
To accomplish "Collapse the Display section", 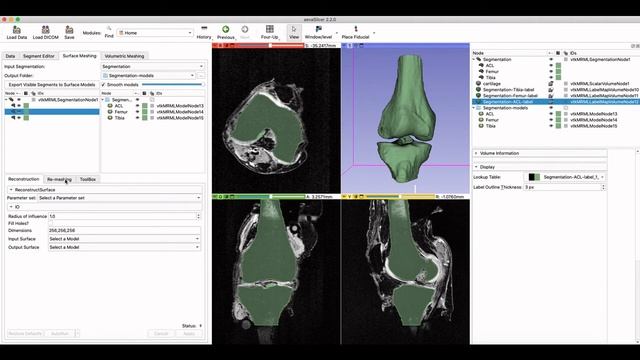I will [540, 167].
